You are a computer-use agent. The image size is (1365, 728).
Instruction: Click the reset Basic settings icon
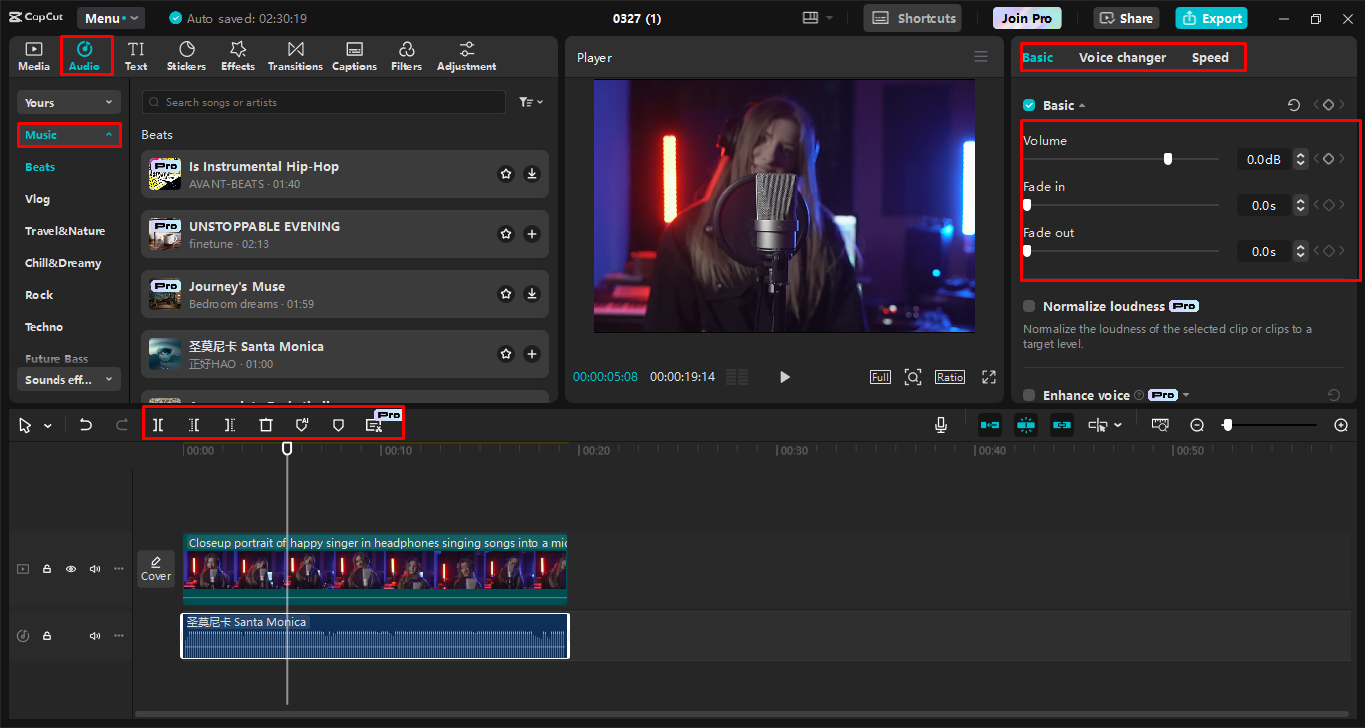pyautogui.click(x=1294, y=105)
